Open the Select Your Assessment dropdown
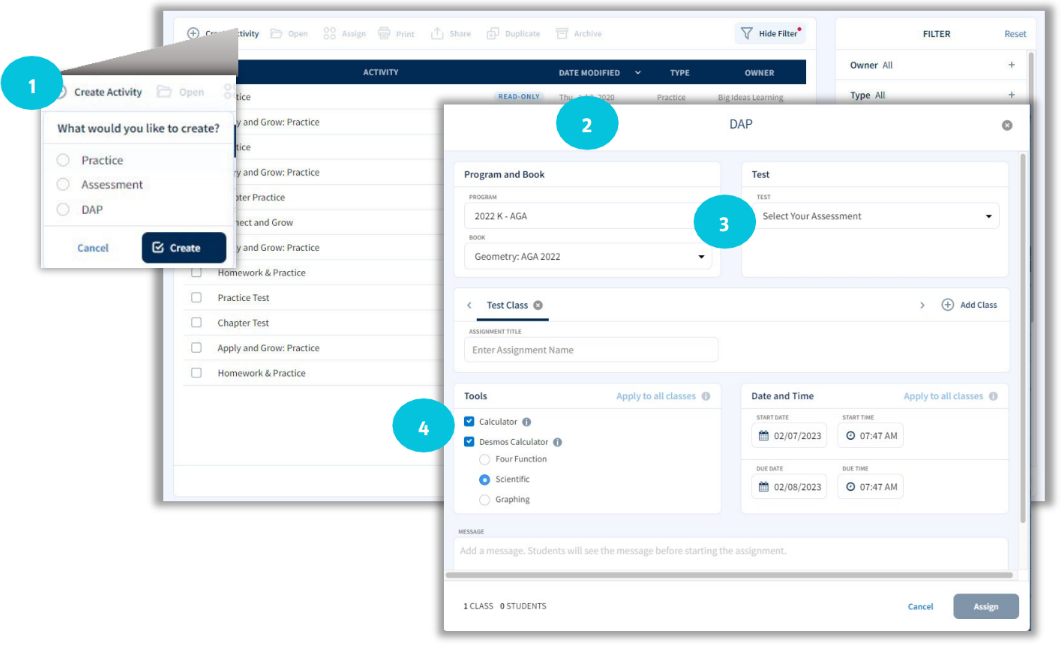The image size is (1062, 645). click(875, 216)
